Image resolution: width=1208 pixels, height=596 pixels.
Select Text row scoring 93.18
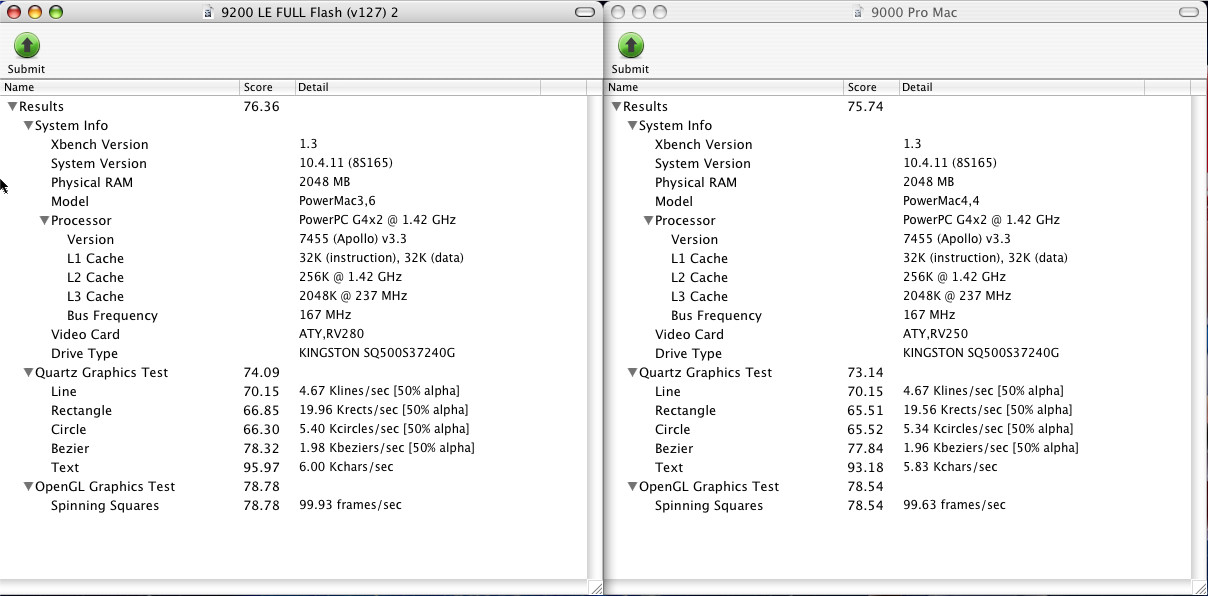(x=898, y=467)
